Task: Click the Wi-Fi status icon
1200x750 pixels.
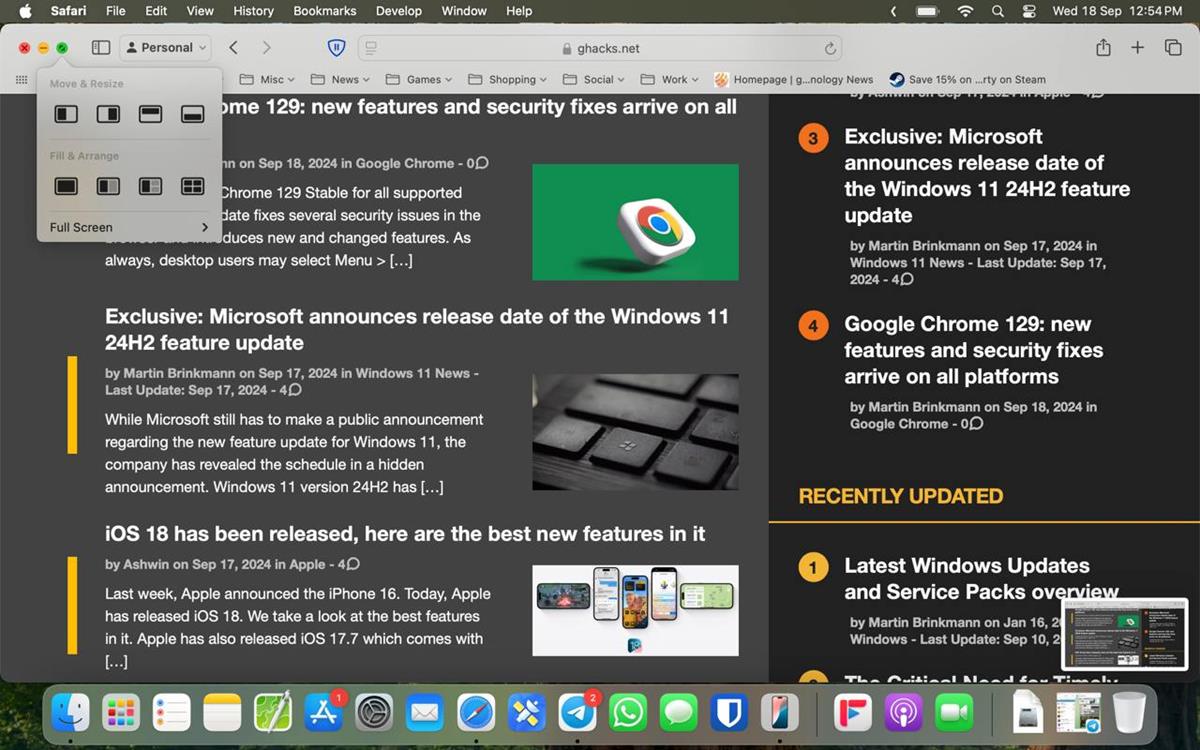Action: click(x=965, y=11)
